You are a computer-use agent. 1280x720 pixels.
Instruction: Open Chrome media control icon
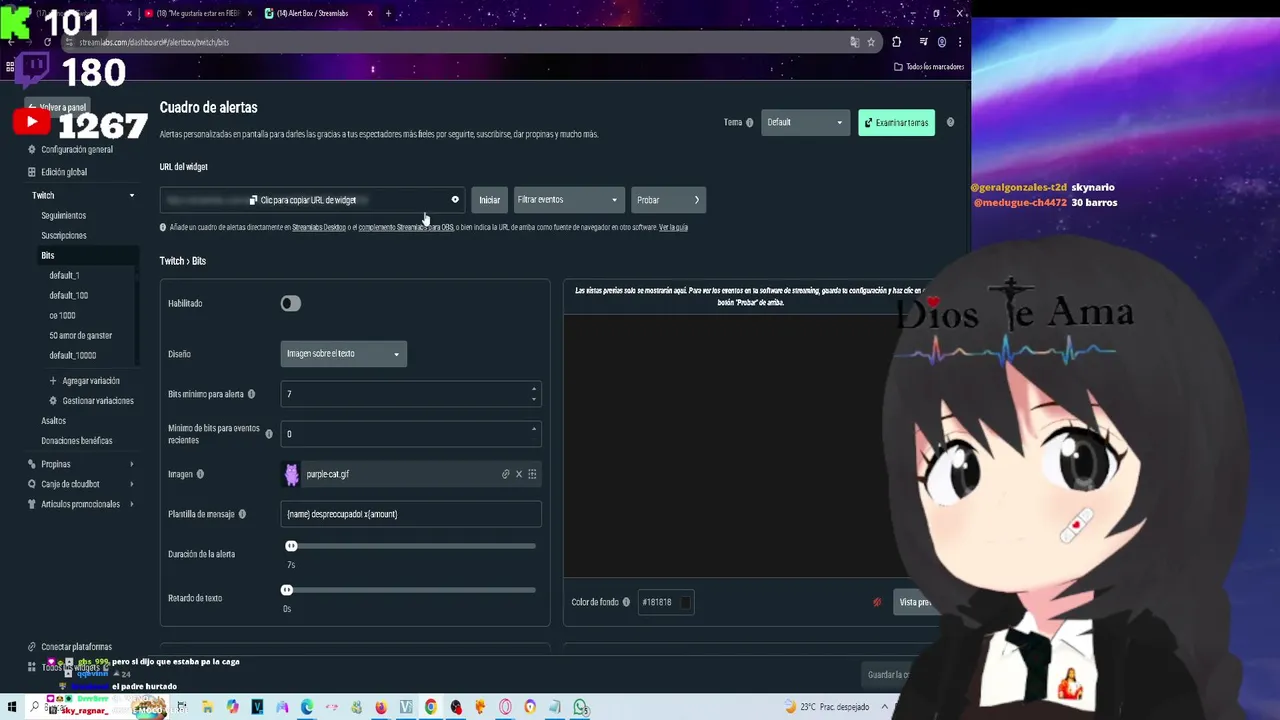coord(923,42)
